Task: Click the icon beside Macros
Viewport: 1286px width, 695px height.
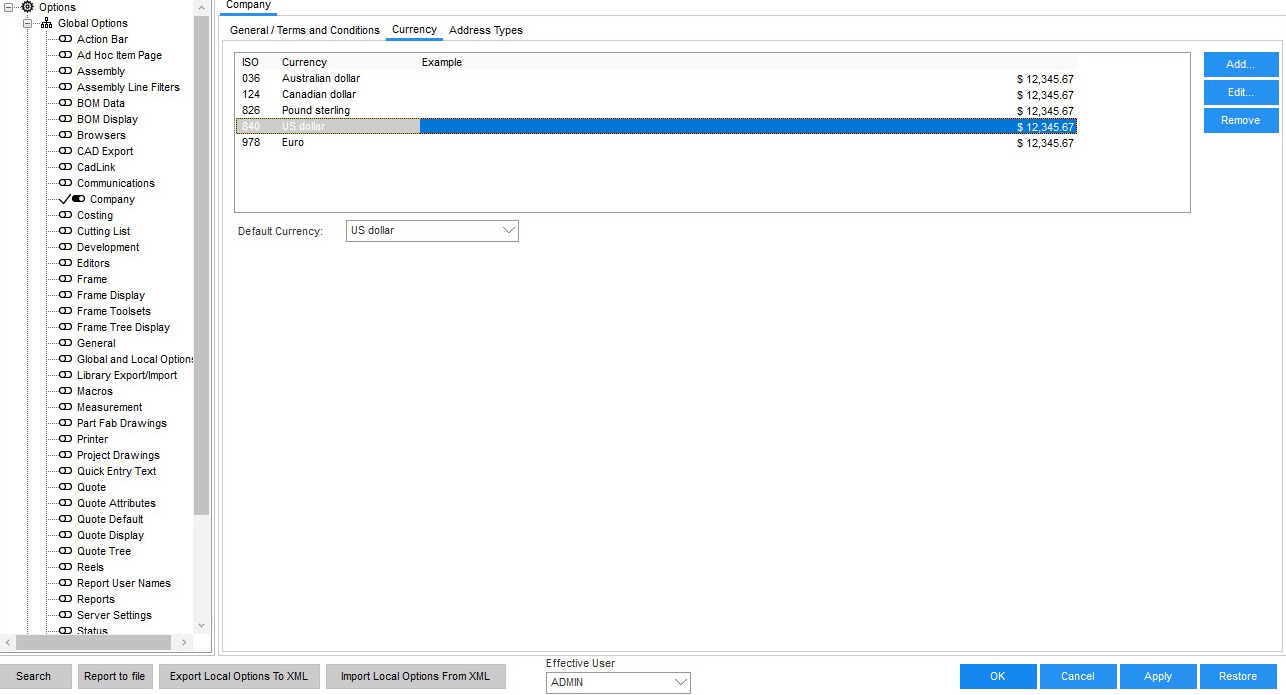Action: (x=66, y=391)
